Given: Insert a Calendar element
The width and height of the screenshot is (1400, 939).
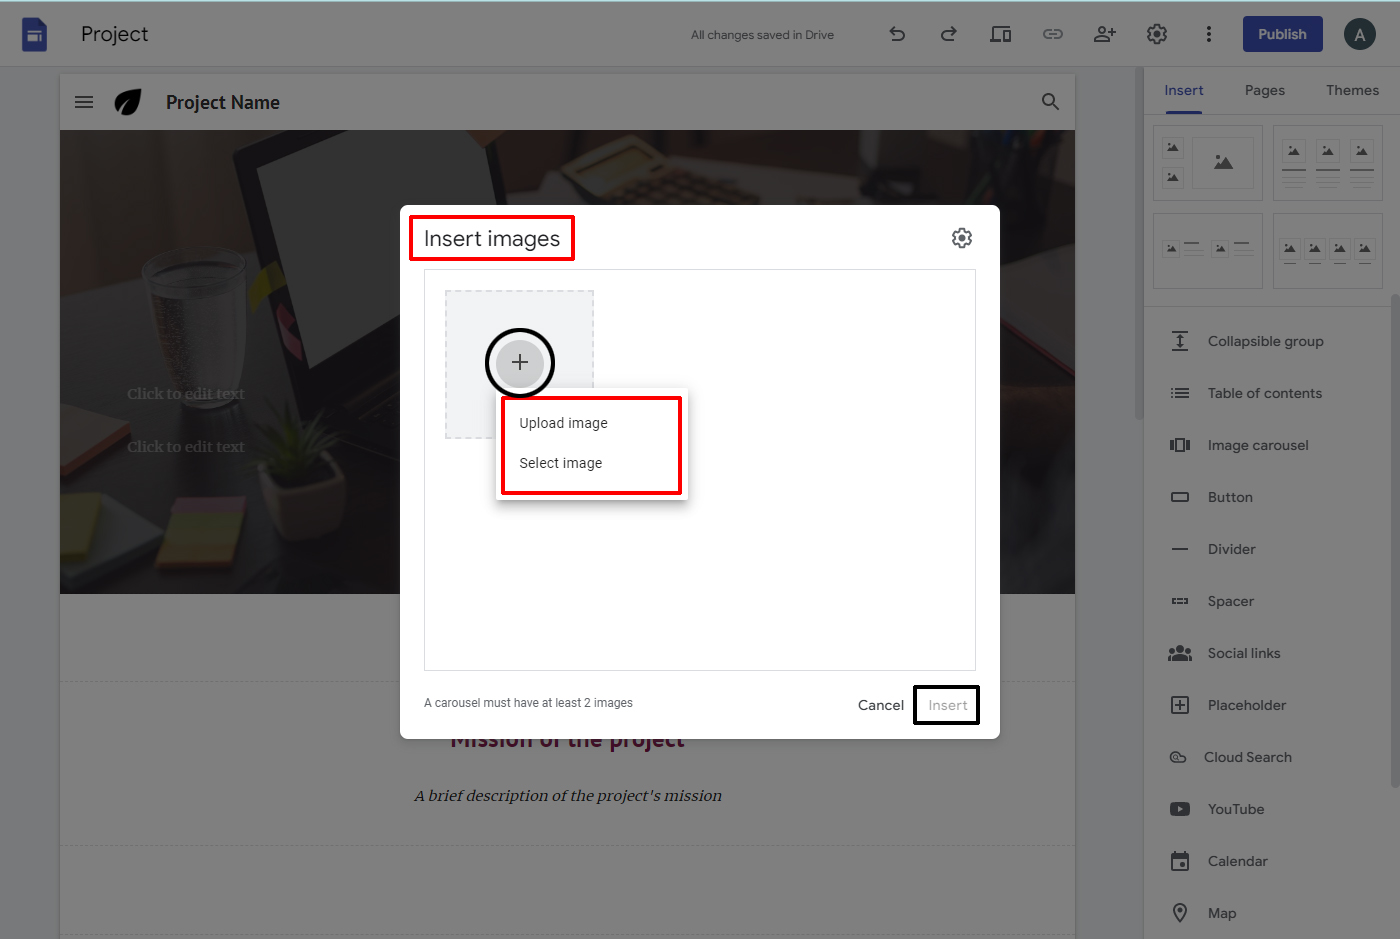Looking at the screenshot, I should tap(1236, 860).
